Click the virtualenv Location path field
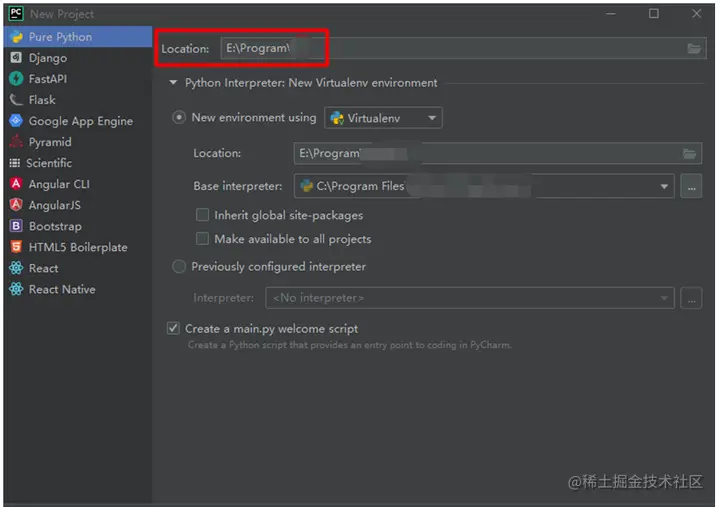 [x=498, y=153]
